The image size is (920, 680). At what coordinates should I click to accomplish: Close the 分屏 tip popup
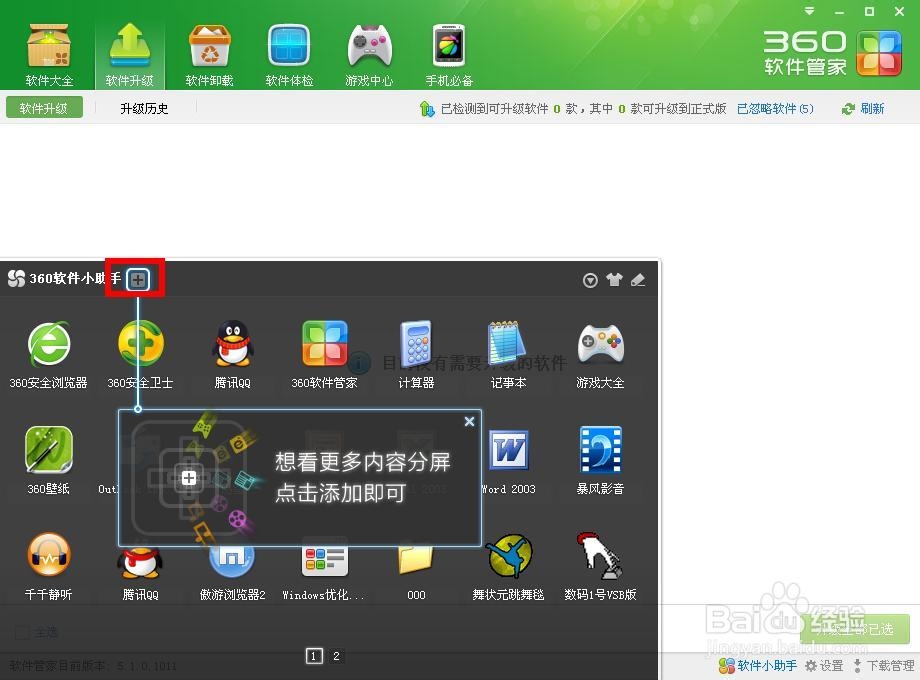click(469, 421)
